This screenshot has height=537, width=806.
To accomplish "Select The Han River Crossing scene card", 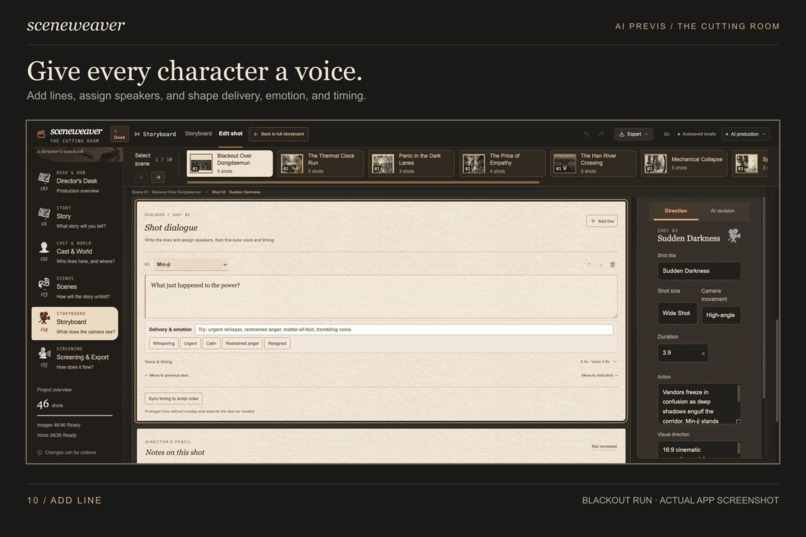I will pyautogui.click(x=593, y=163).
